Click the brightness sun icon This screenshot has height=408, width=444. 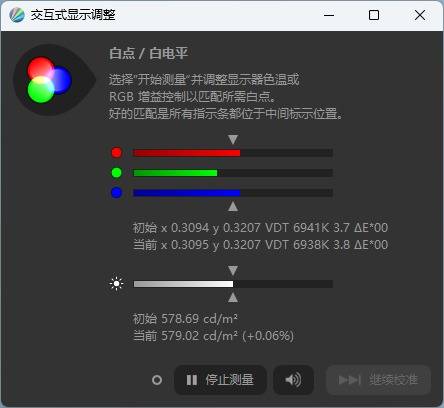click(117, 284)
